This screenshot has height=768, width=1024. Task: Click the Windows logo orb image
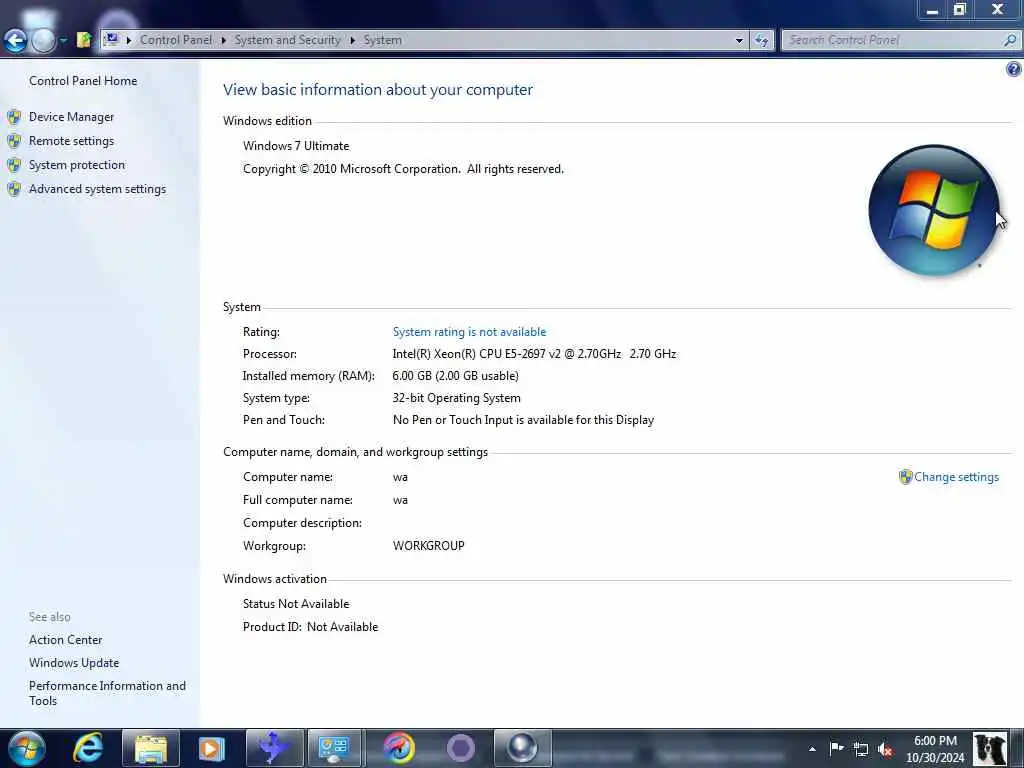click(934, 210)
